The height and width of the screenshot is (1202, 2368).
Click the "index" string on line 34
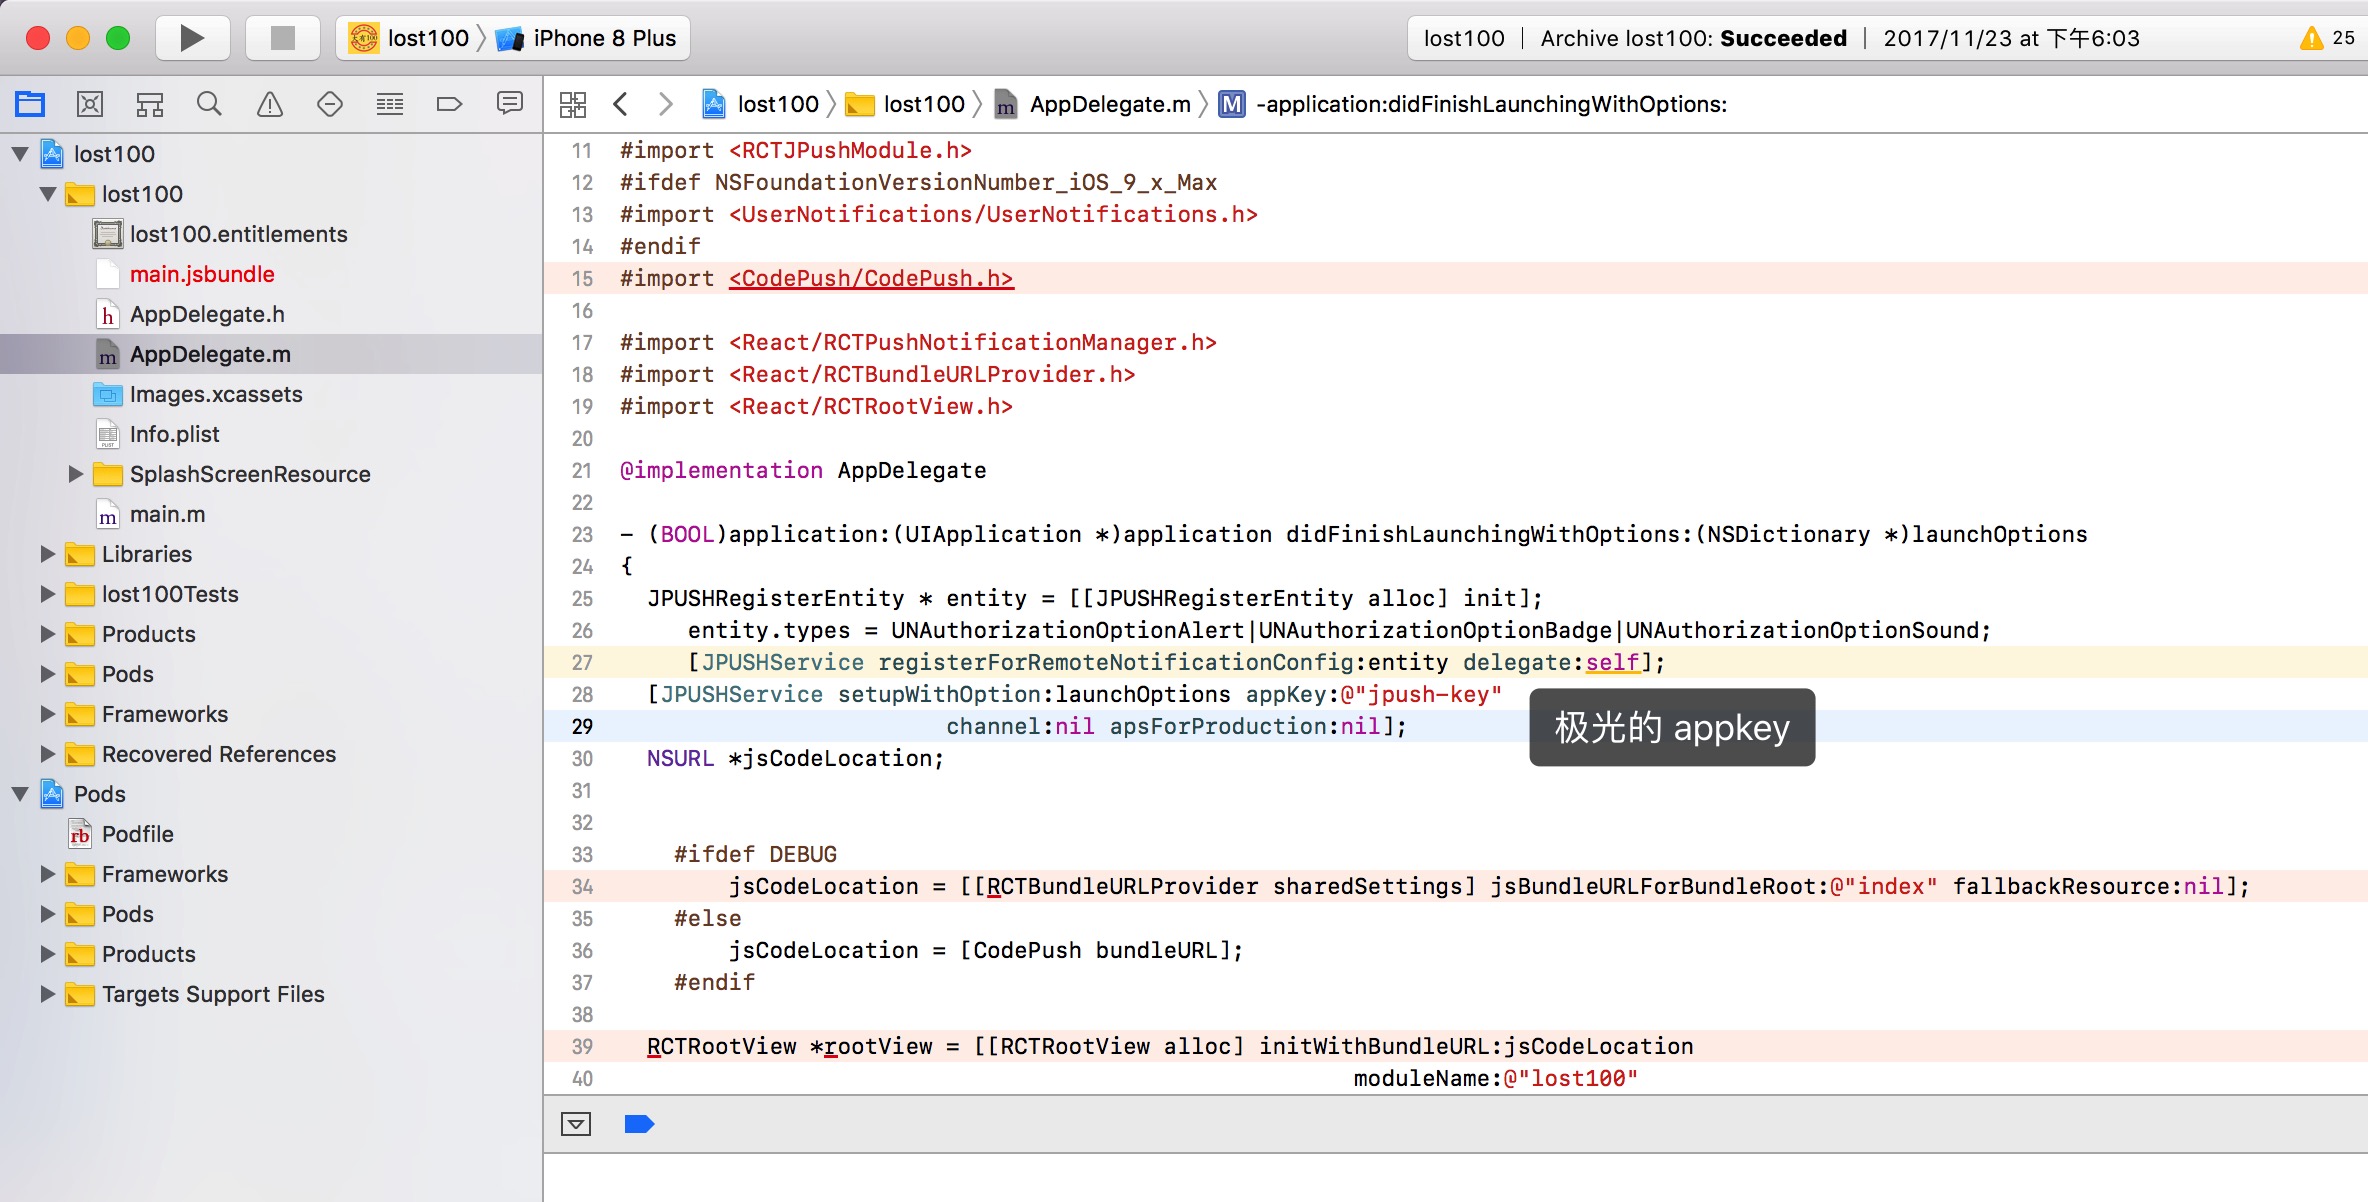point(1883,886)
